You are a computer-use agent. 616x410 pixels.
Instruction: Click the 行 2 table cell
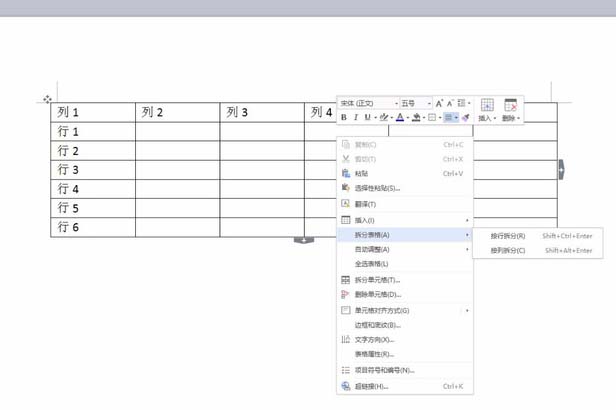coord(93,150)
